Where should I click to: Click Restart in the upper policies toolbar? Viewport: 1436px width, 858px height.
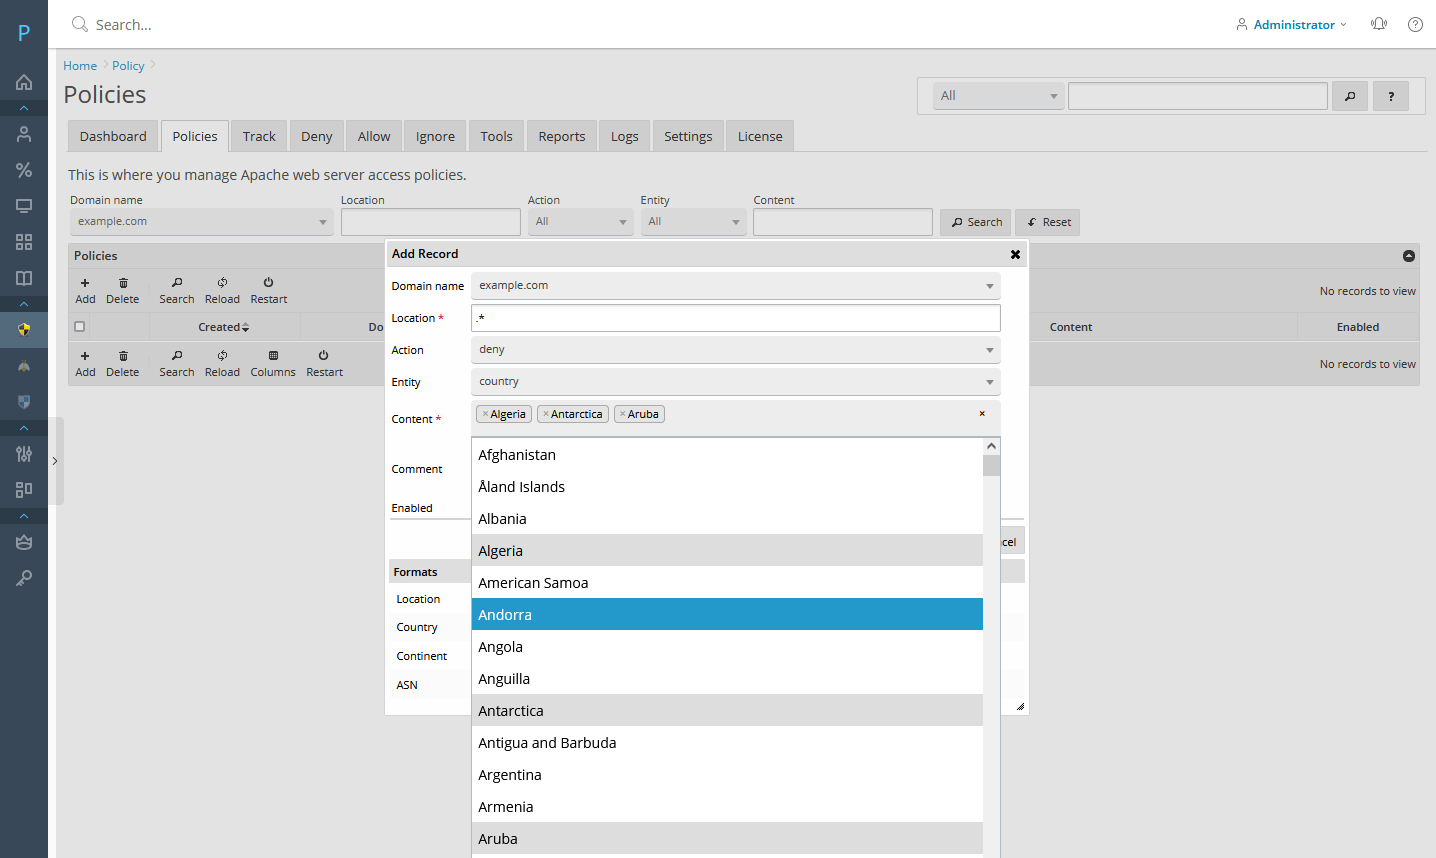[268, 290]
